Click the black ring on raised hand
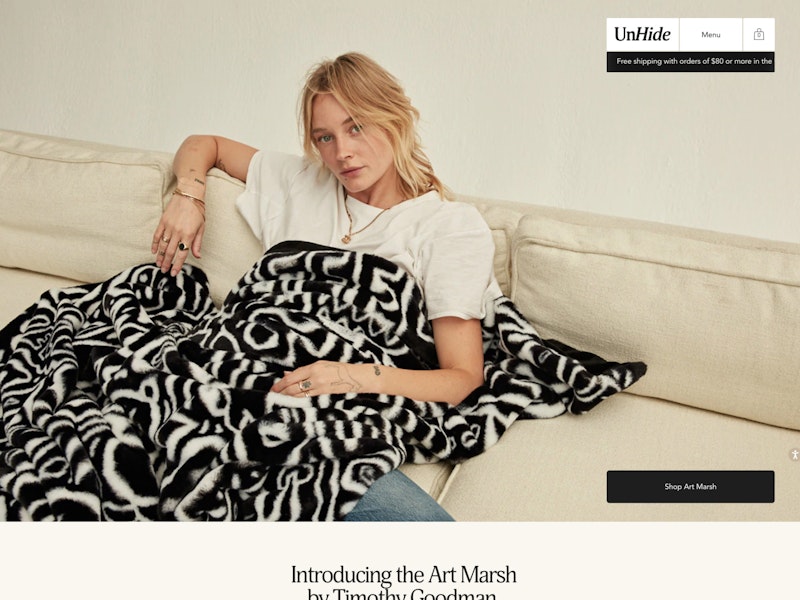The height and width of the screenshot is (600, 800). (x=183, y=246)
